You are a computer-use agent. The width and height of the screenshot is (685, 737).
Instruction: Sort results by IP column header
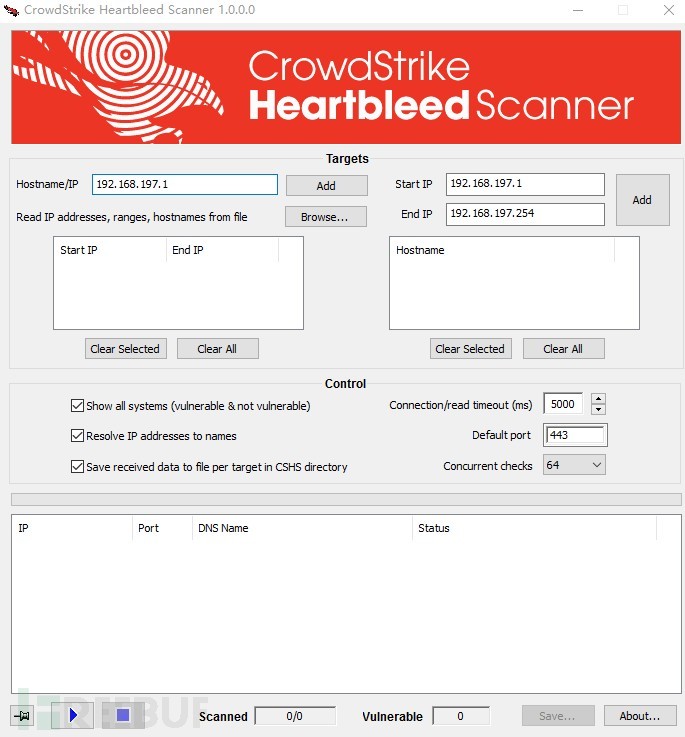(72, 528)
